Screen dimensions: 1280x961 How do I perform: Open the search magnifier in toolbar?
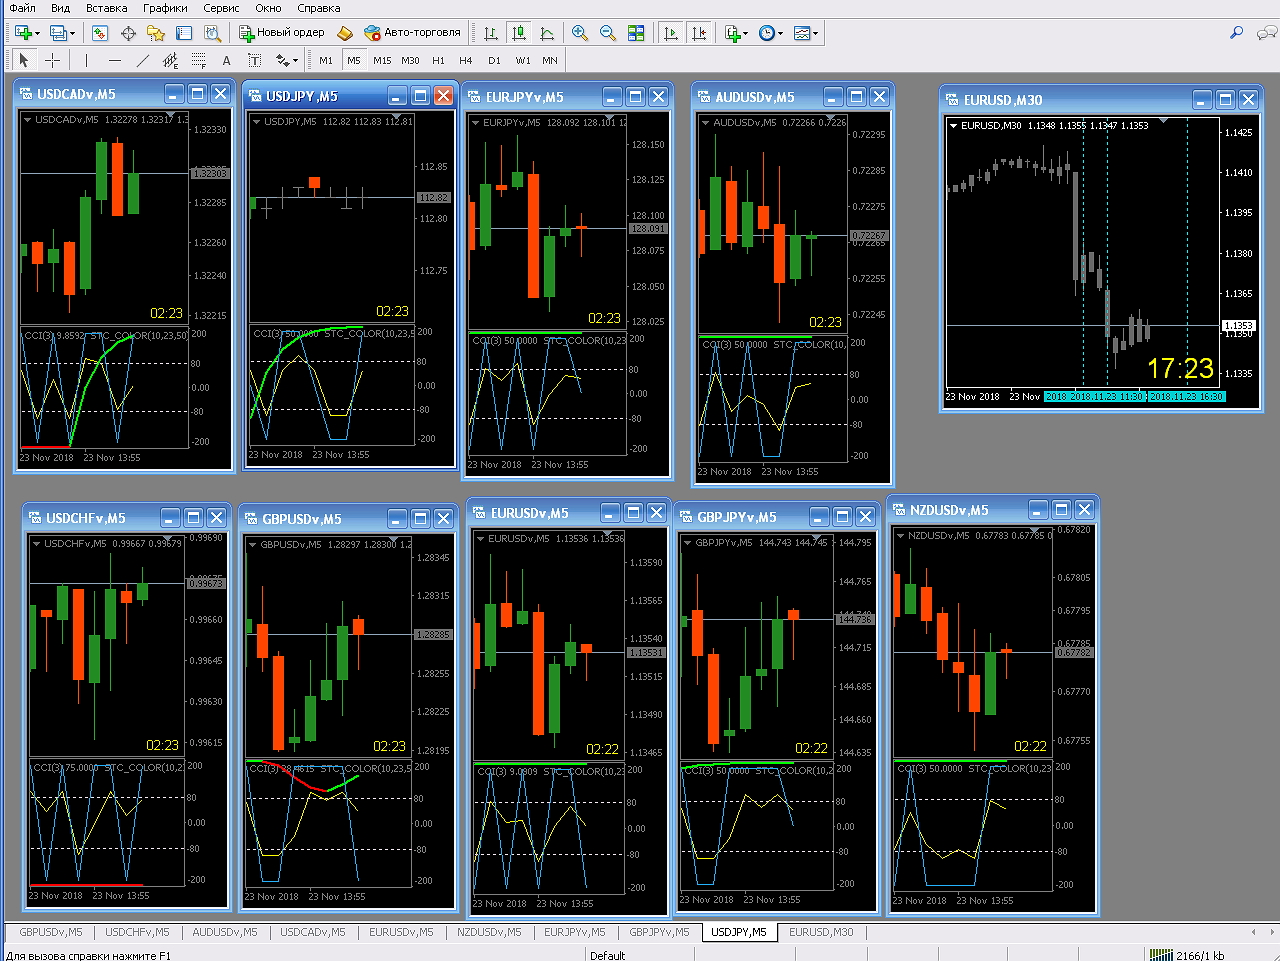pyautogui.click(x=1237, y=33)
